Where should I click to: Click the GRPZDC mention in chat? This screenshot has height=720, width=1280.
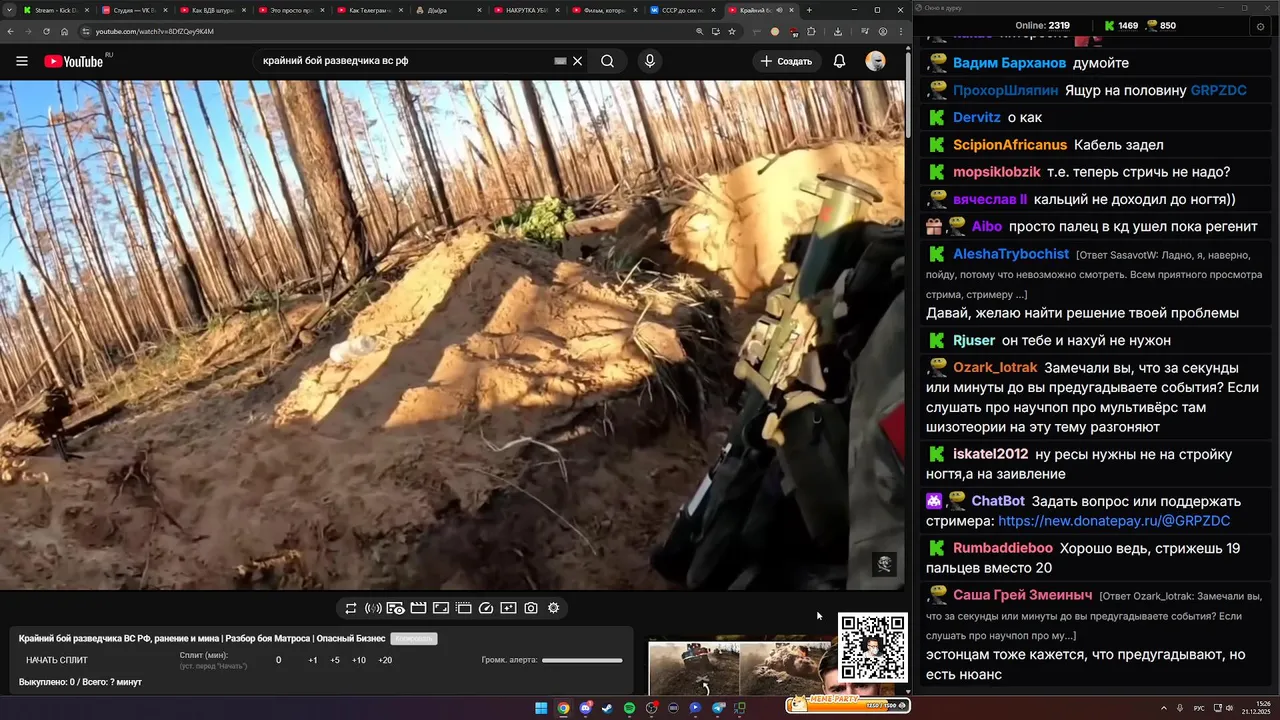(1218, 90)
